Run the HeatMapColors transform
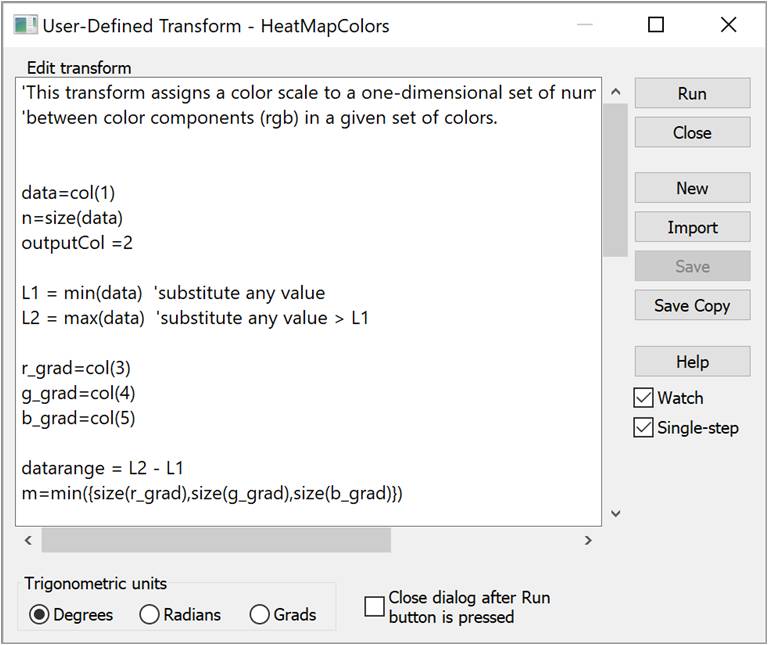Viewport: 768px width, 645px height. (x=692, y=93)
